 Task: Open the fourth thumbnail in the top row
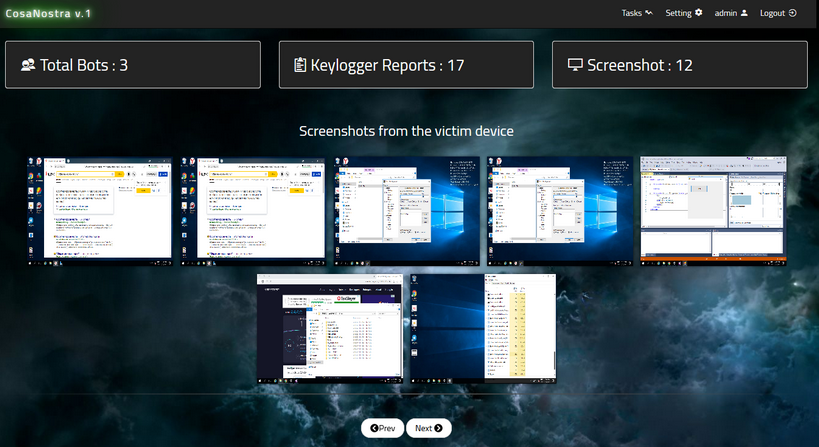pyautogui.click(x=560, y=210)
